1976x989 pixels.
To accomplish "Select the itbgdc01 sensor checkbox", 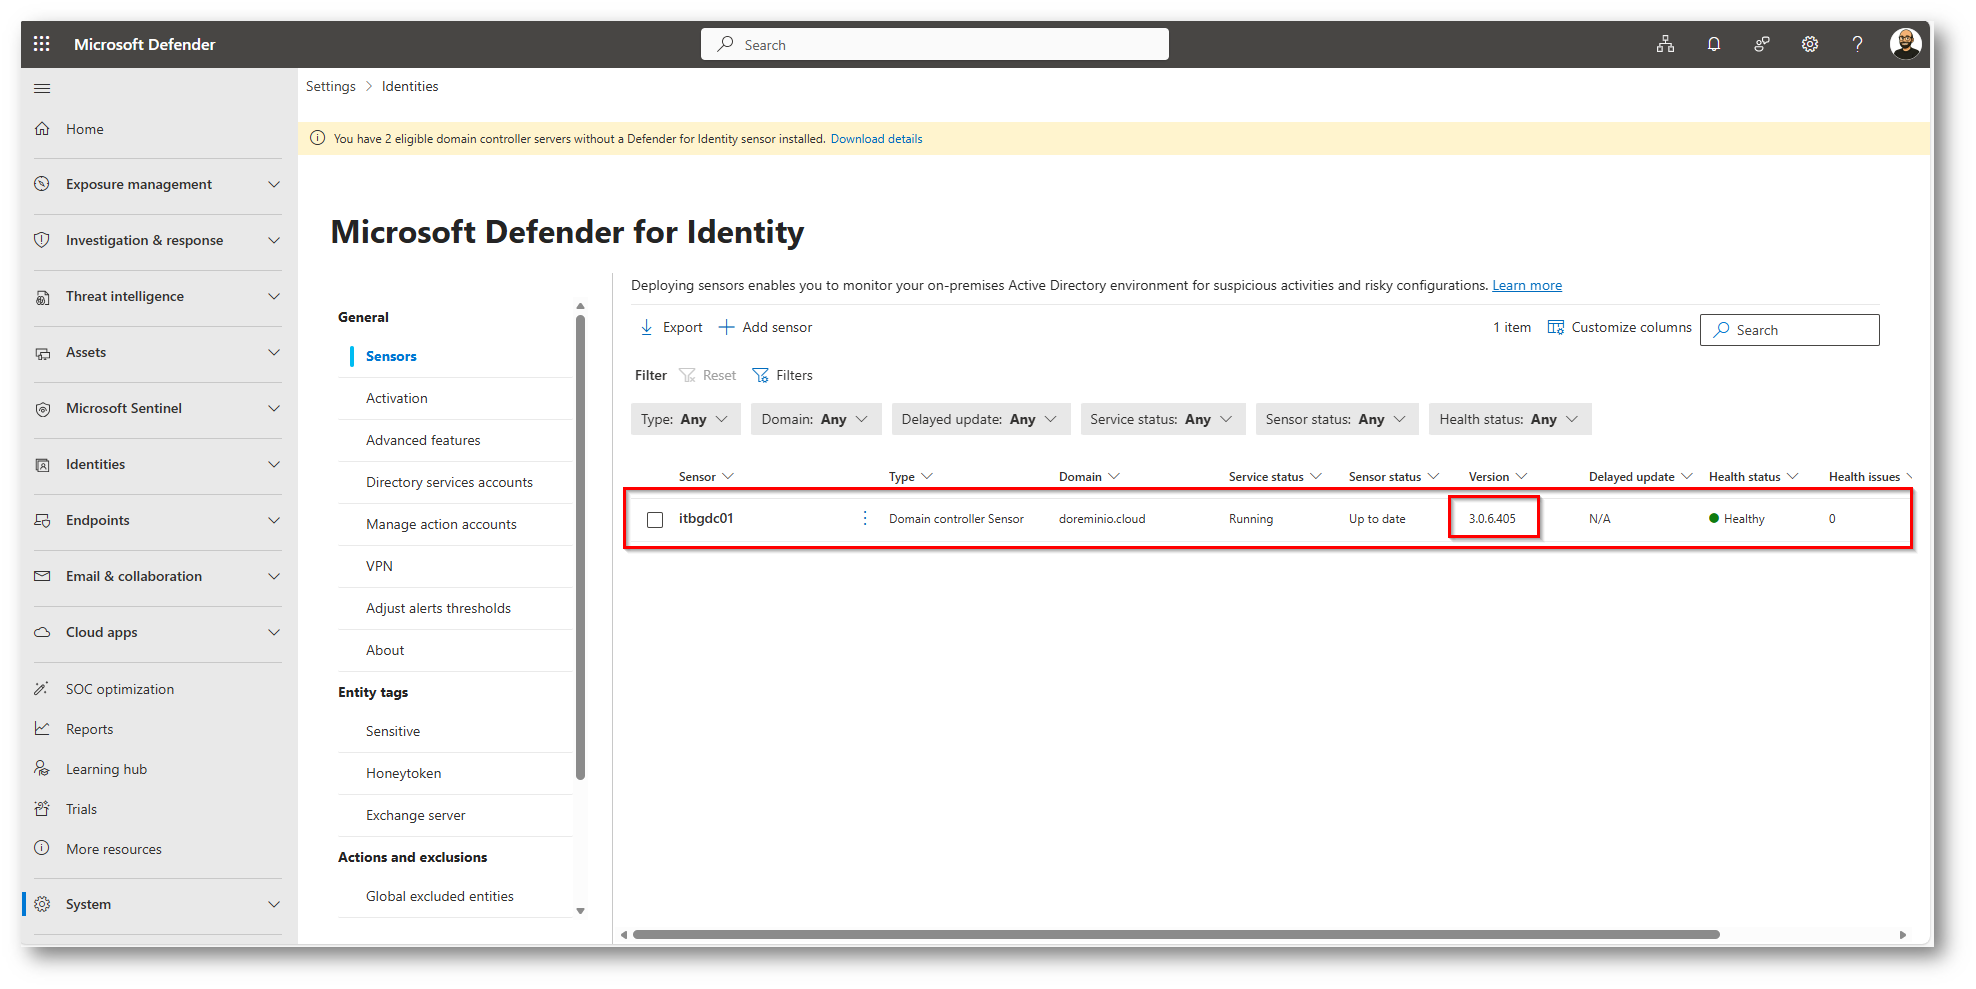I will click(x=655, y=518).
